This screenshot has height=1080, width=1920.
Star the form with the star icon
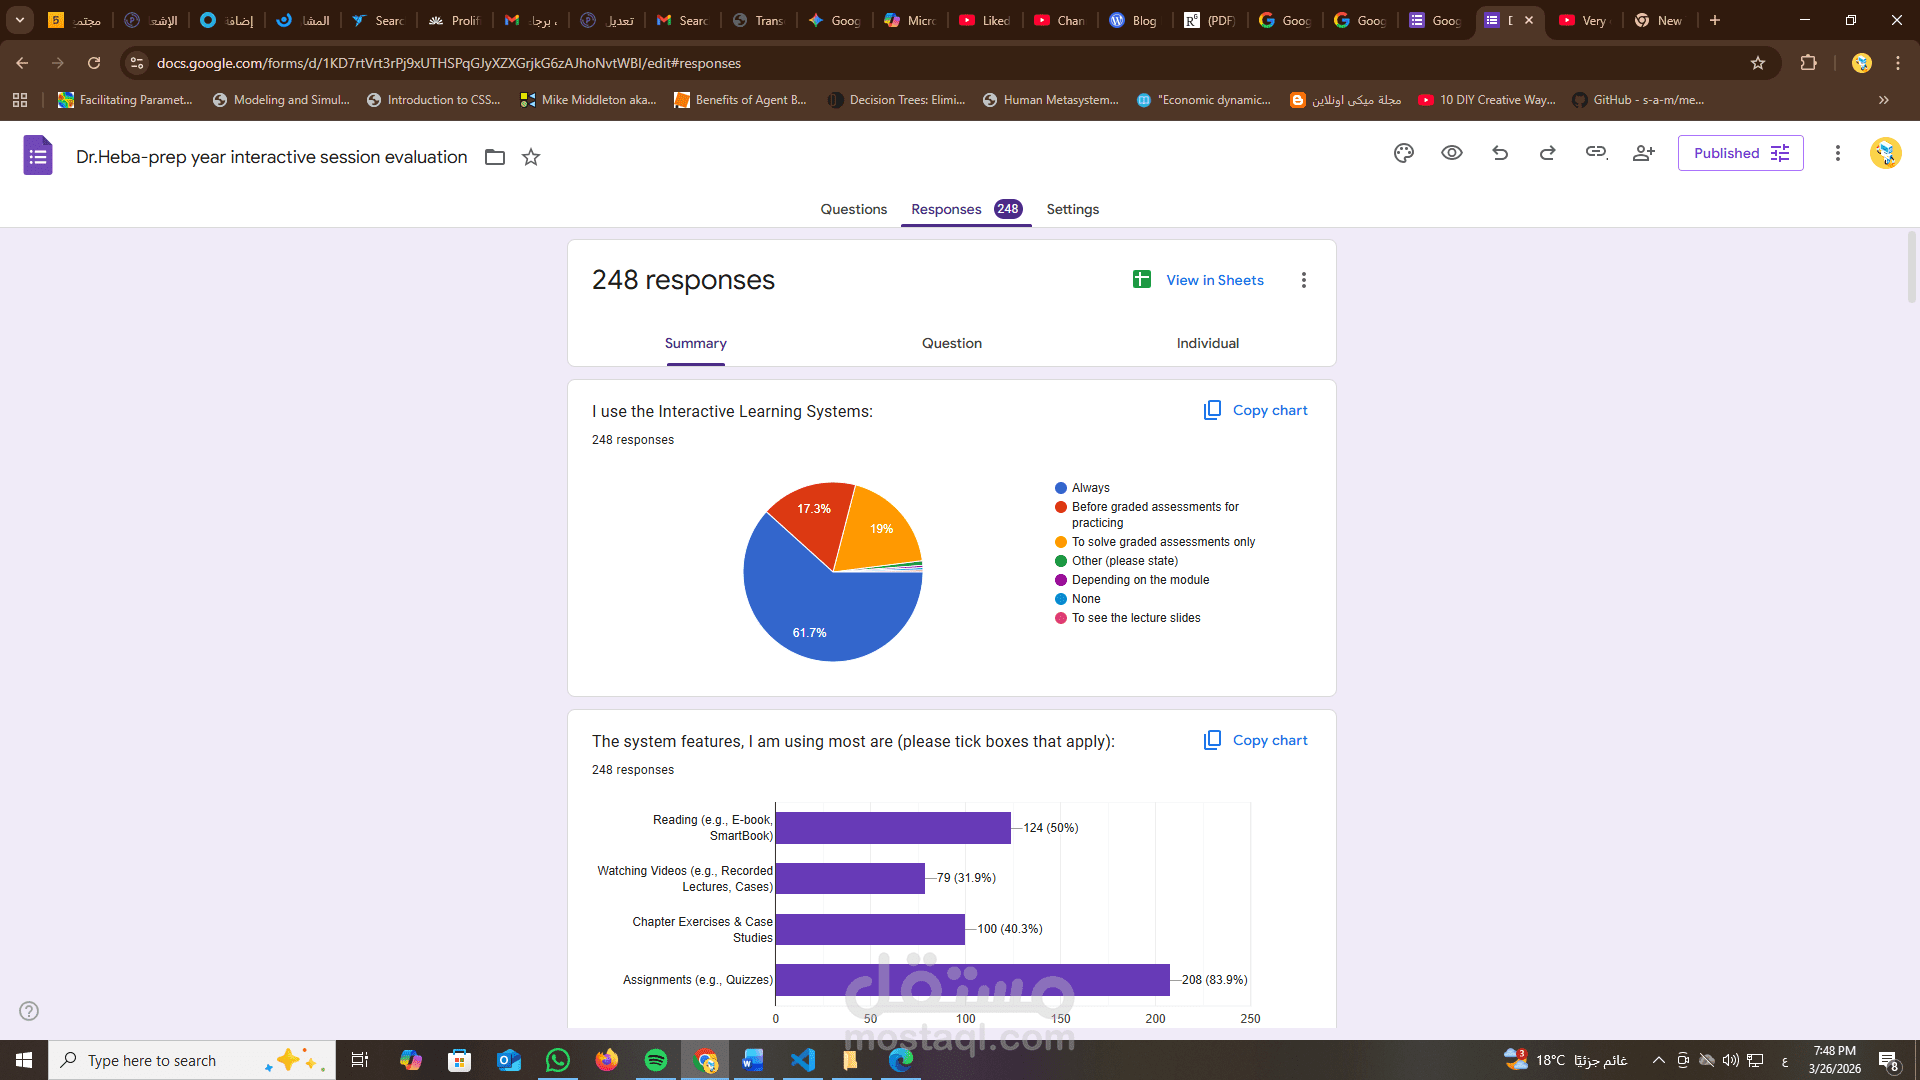[x=531, y=157]
